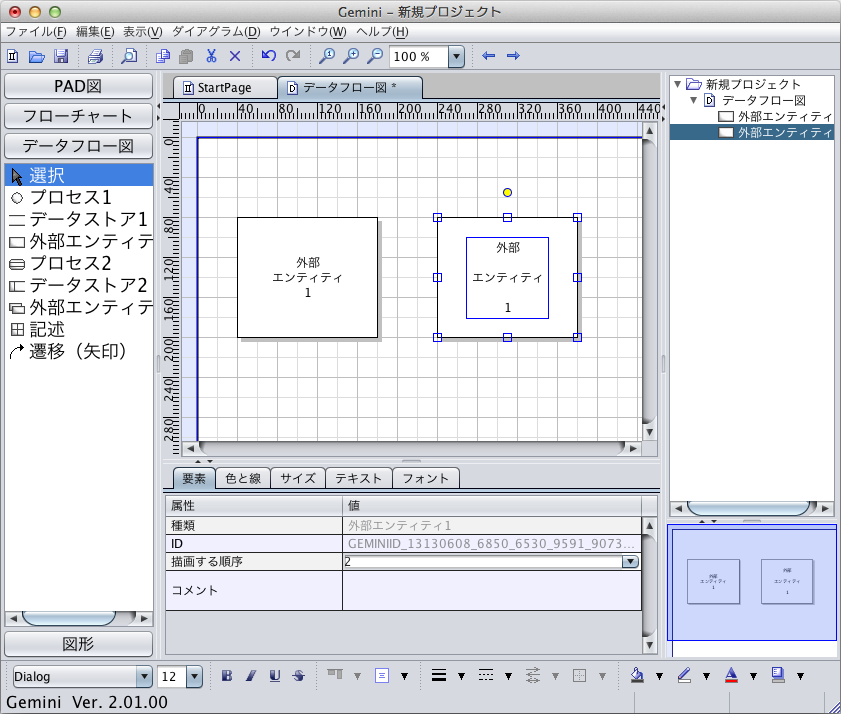
Task: Pick the プロセス2 shape tool
Action: [x=79, y=263]
